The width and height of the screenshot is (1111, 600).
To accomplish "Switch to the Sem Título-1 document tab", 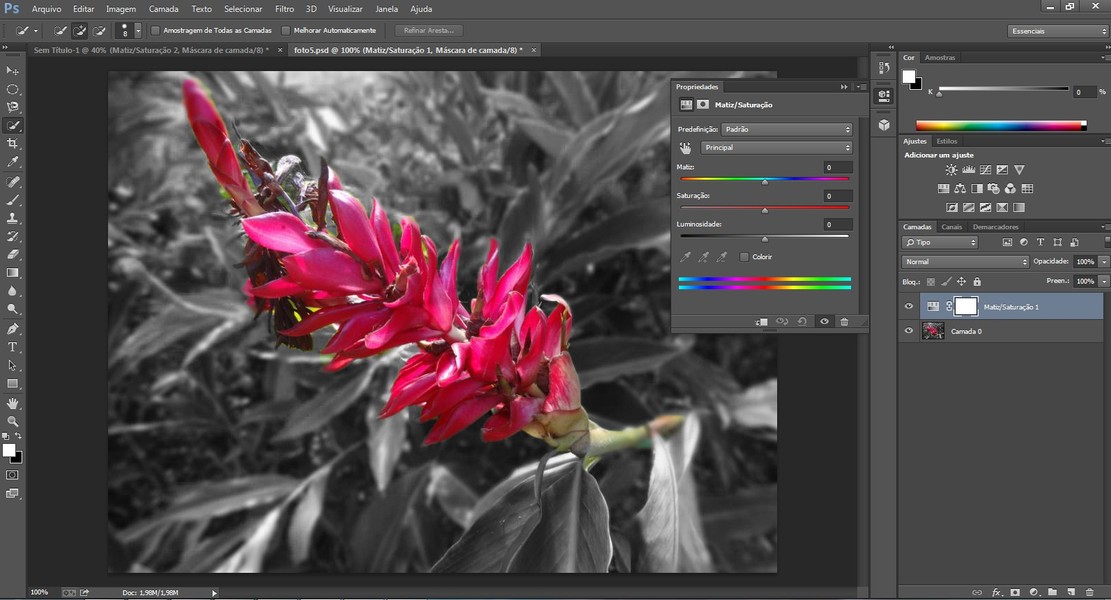I will coord(150,50).
